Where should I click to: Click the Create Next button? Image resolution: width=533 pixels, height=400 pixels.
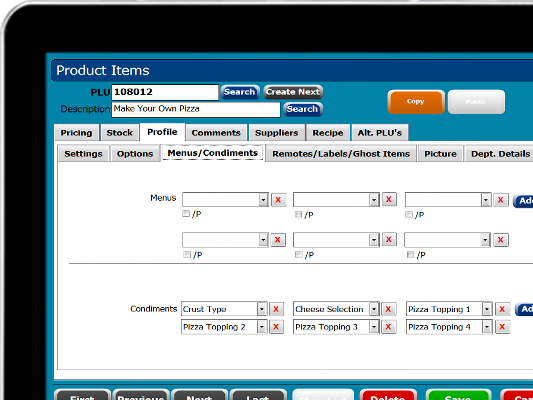[293, 92]
